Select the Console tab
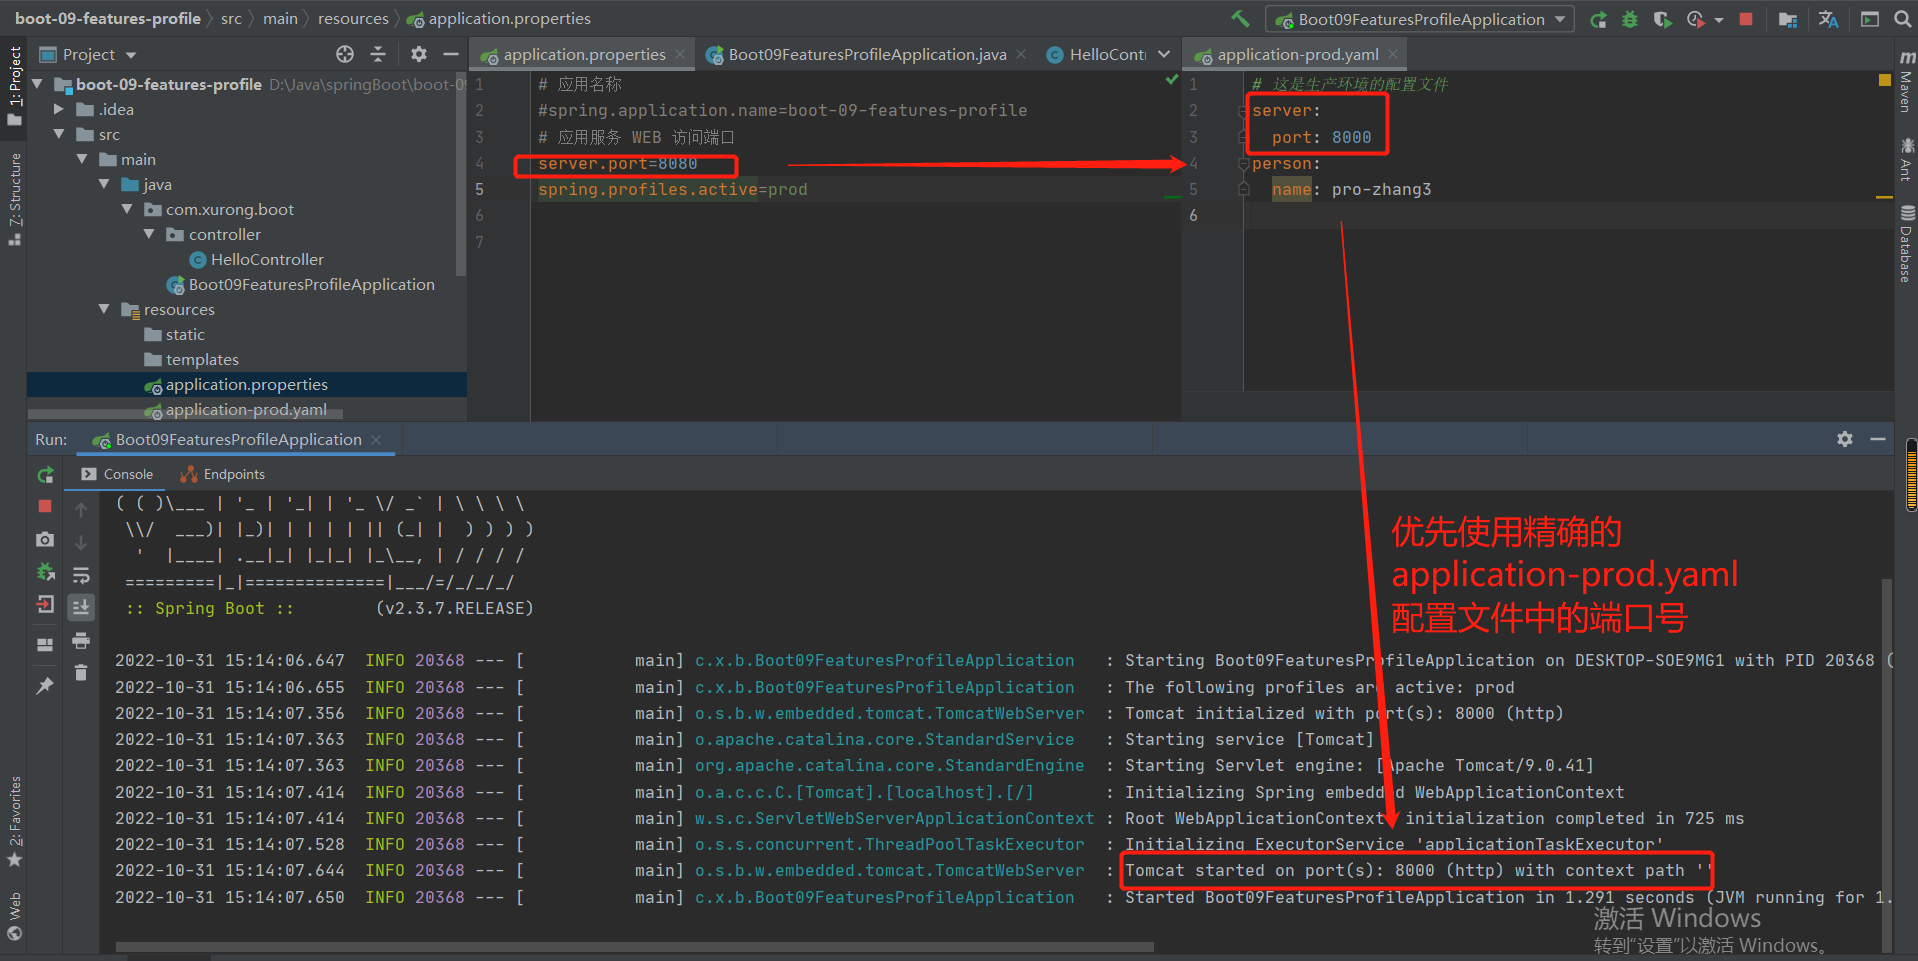The image size is (1918, 961). click(x=117, y=474)
